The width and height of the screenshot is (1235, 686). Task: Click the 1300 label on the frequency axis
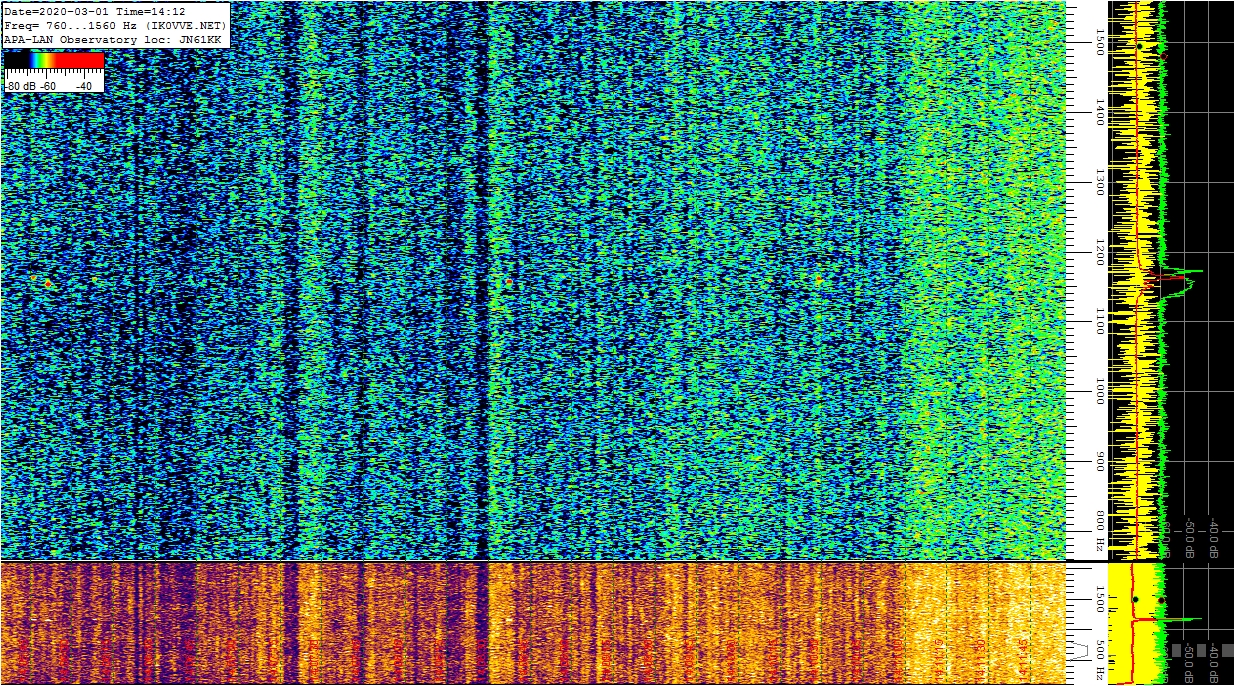tap(1100, 182)
